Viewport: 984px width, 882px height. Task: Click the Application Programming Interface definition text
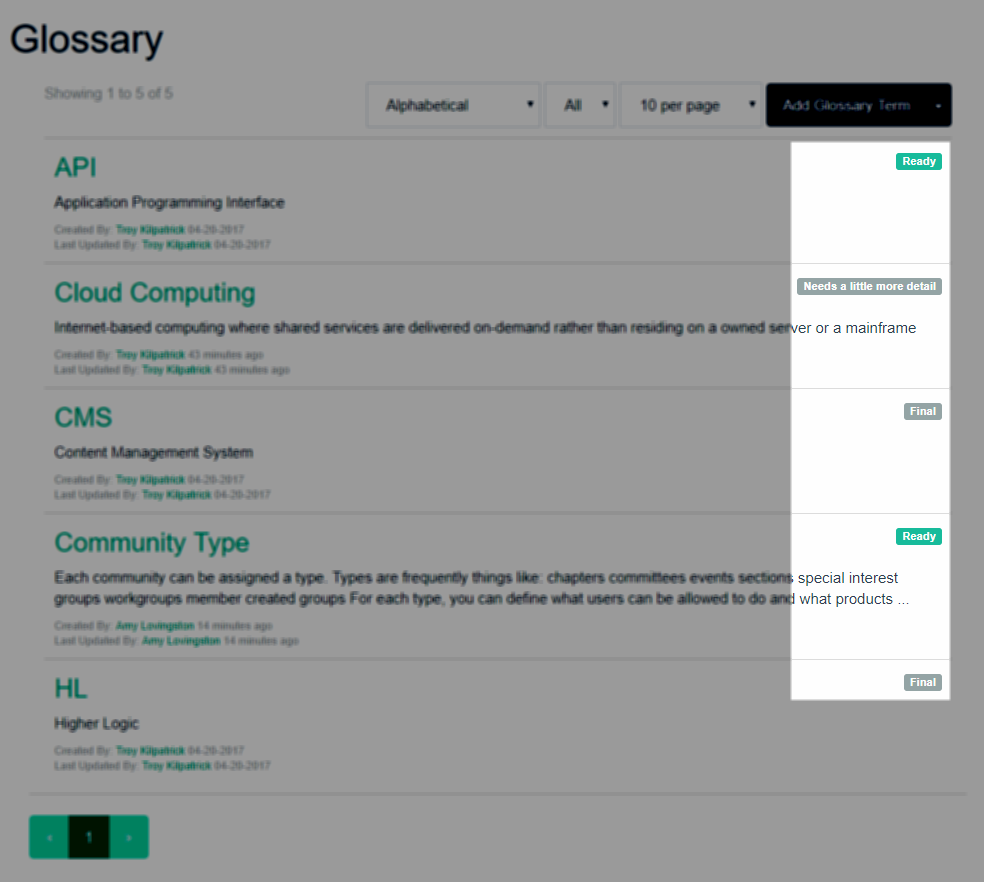[x=169, y=203]
